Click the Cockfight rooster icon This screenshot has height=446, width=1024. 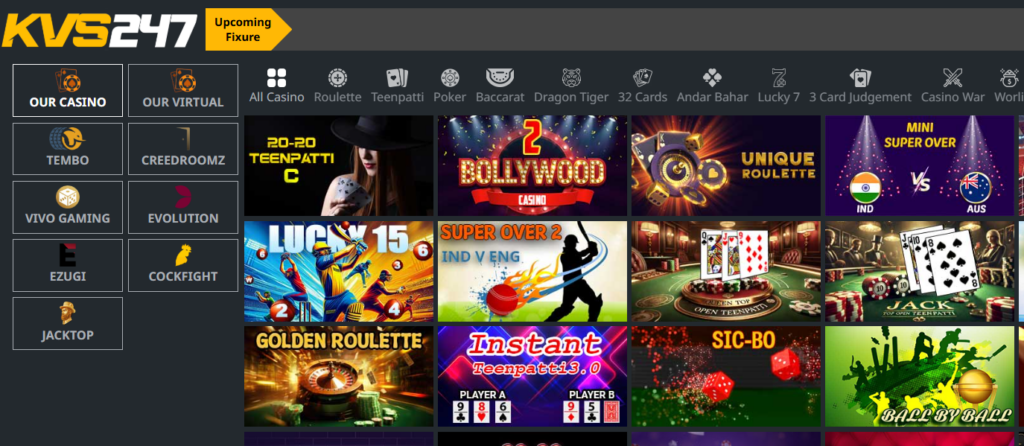pos(183,255)
